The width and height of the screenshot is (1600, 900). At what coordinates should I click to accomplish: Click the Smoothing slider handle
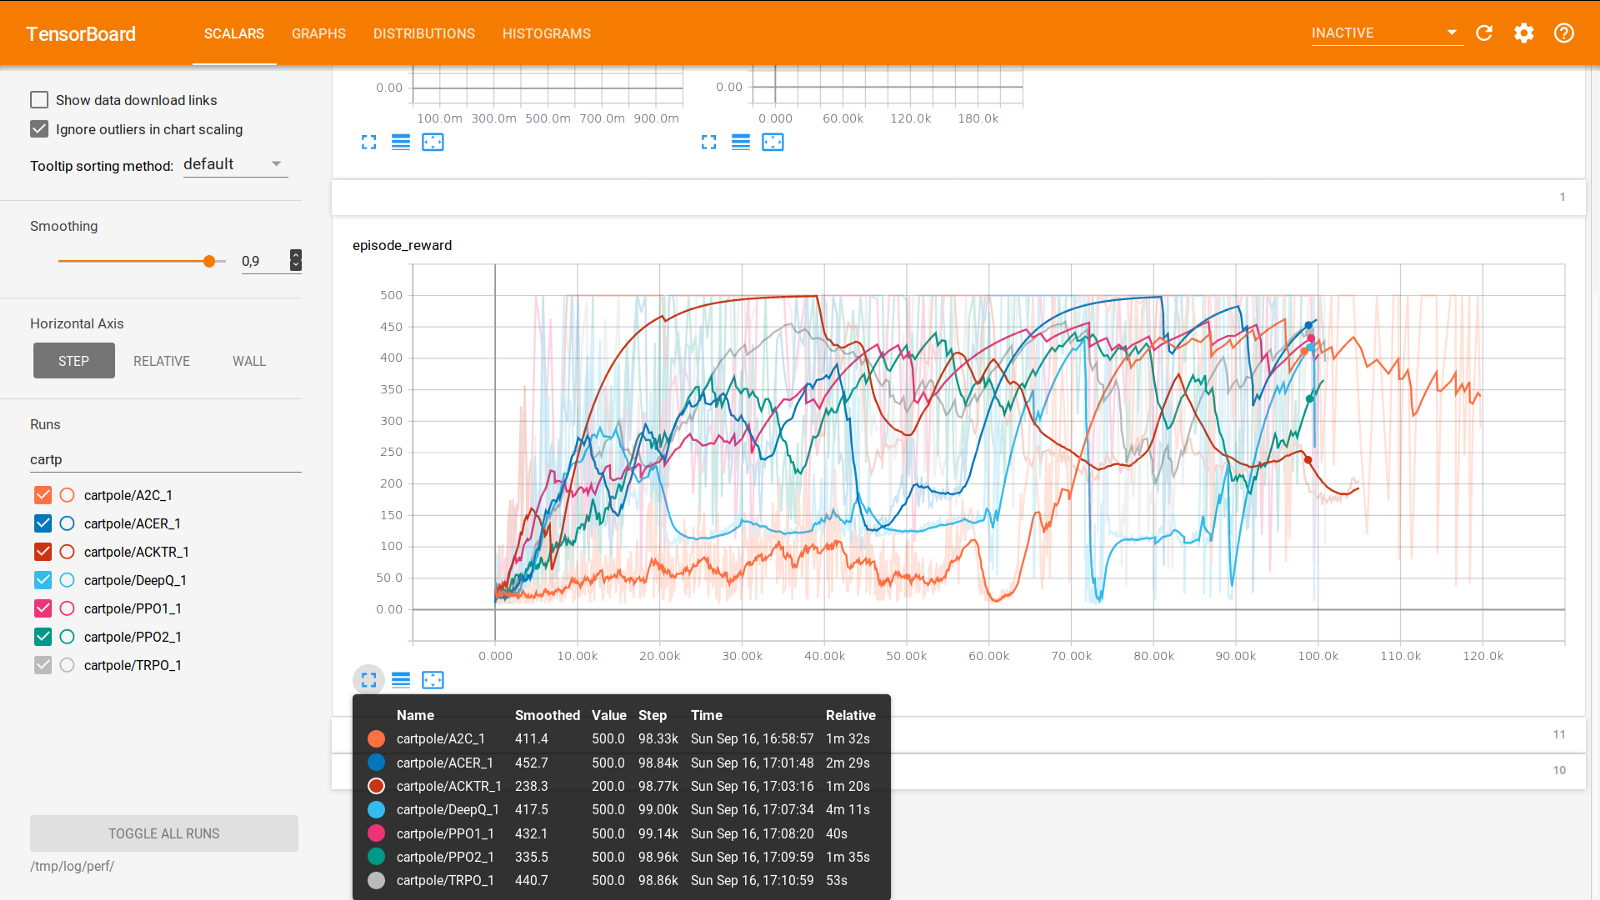(209, 261)
